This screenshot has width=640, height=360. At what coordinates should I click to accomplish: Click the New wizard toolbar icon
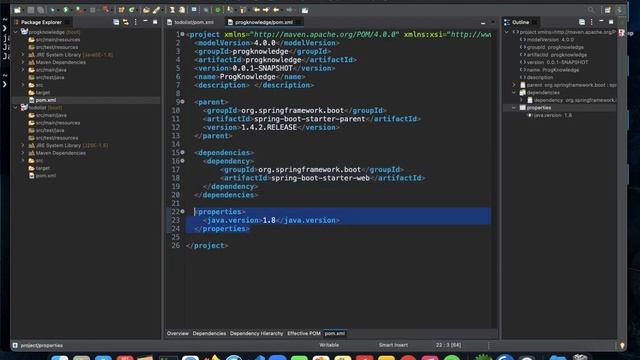17,10
